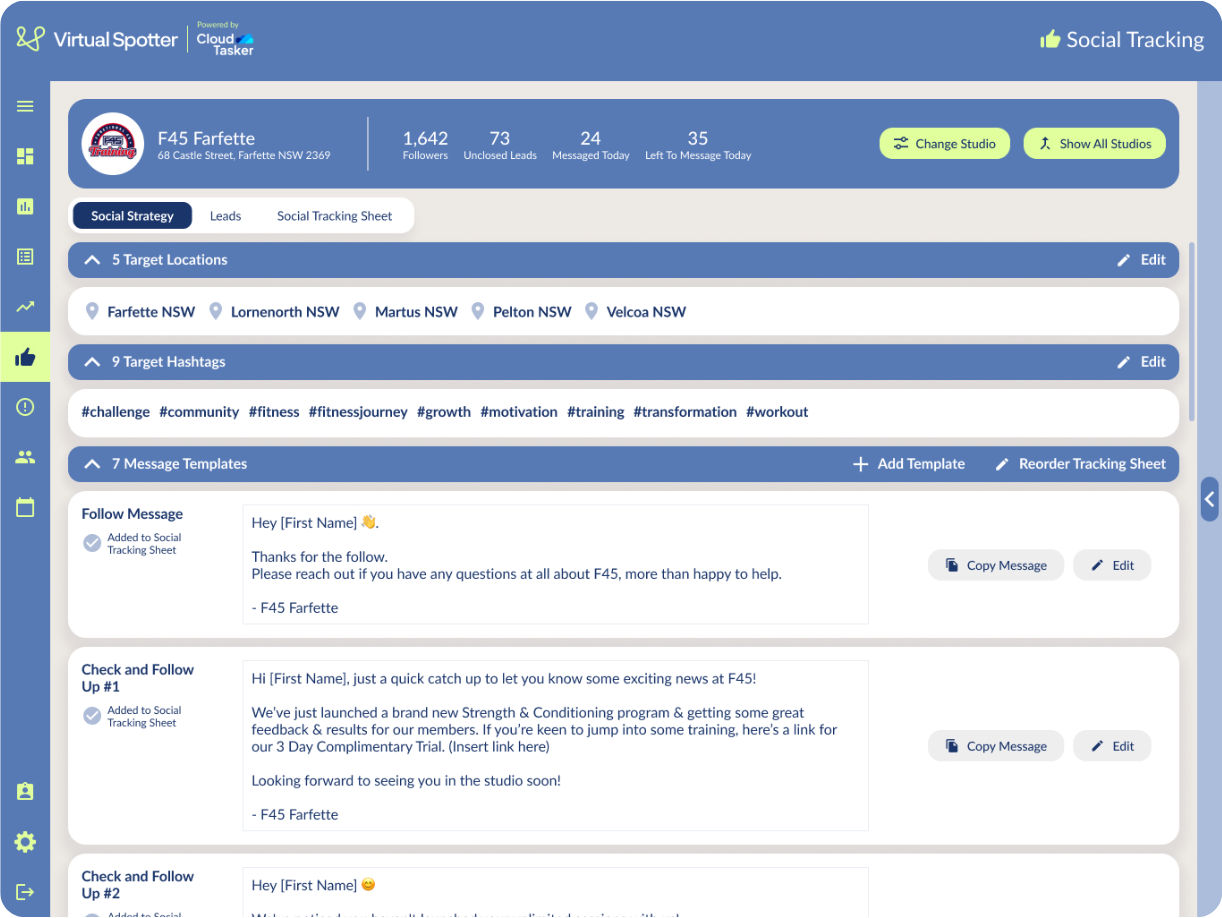Click the settings gear icon in sidebar
This screenshot has height=918, width=1222.
coord(25,842)
